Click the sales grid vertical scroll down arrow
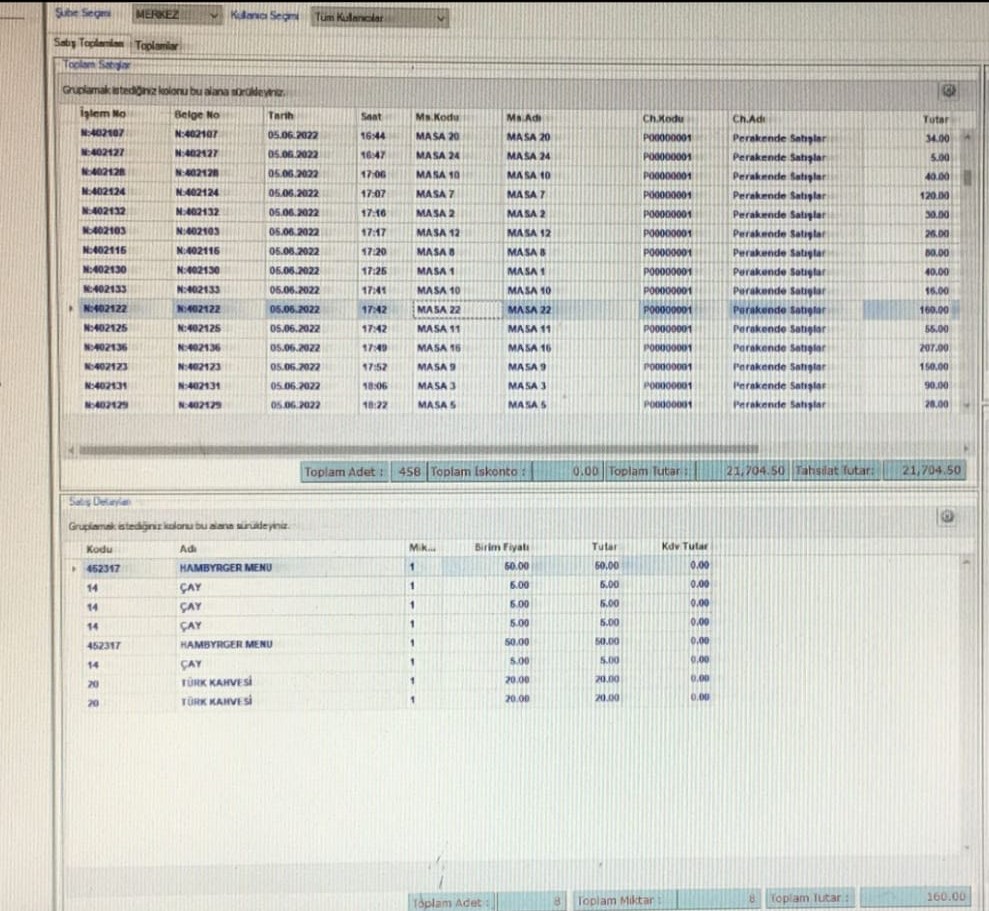The height and width of the screenshot is (911, 989). (967, 406)
